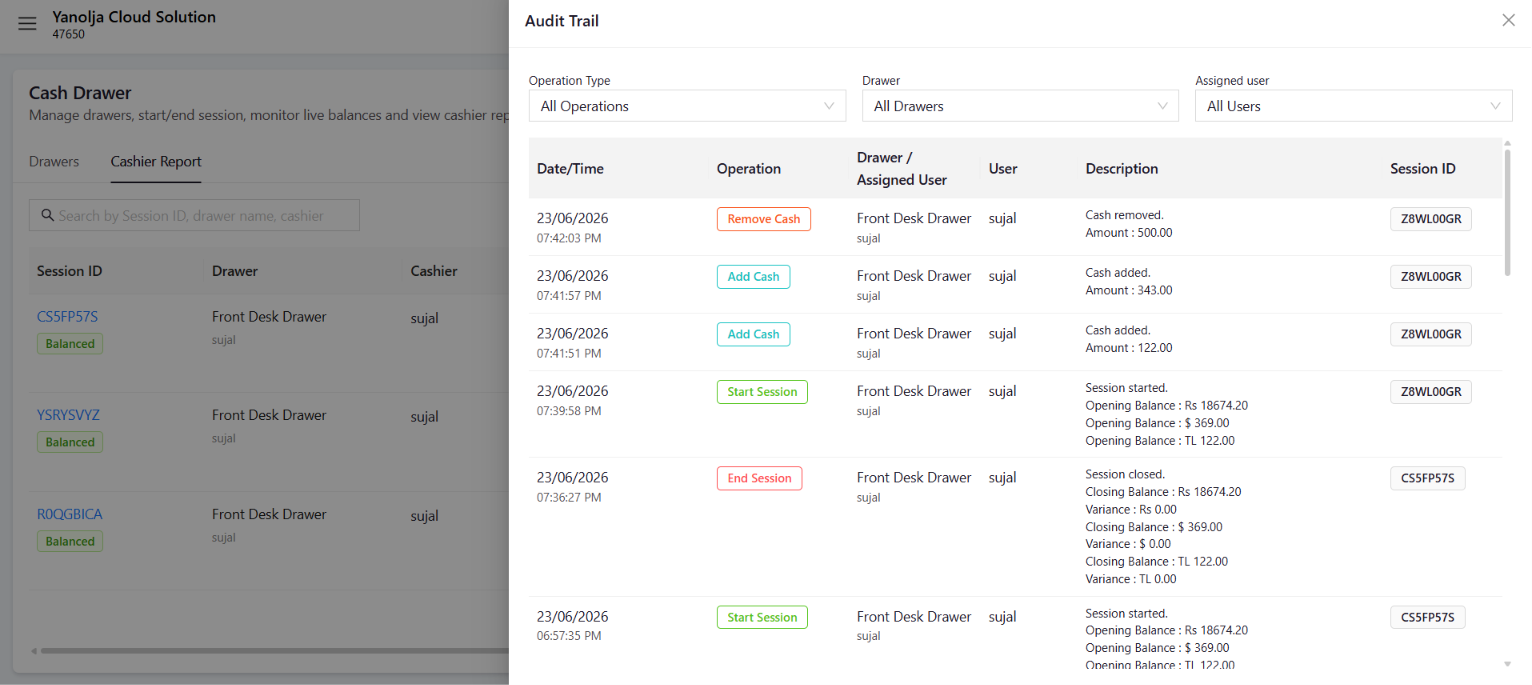This screenshot has height=685, width=1532.
Task: Open the hamburger navigation menu
Action: coord(27,24)
